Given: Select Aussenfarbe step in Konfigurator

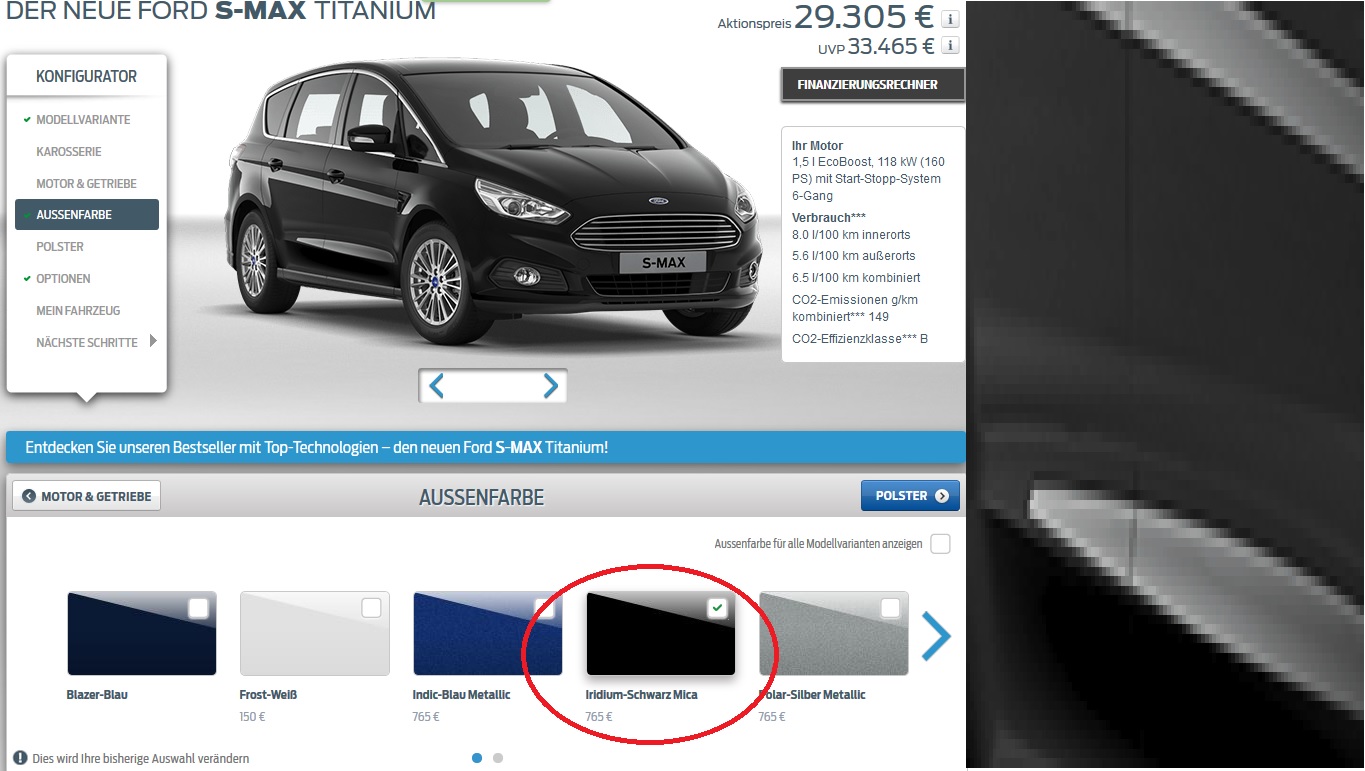Looking at the screenshot, I should [87, 215].
